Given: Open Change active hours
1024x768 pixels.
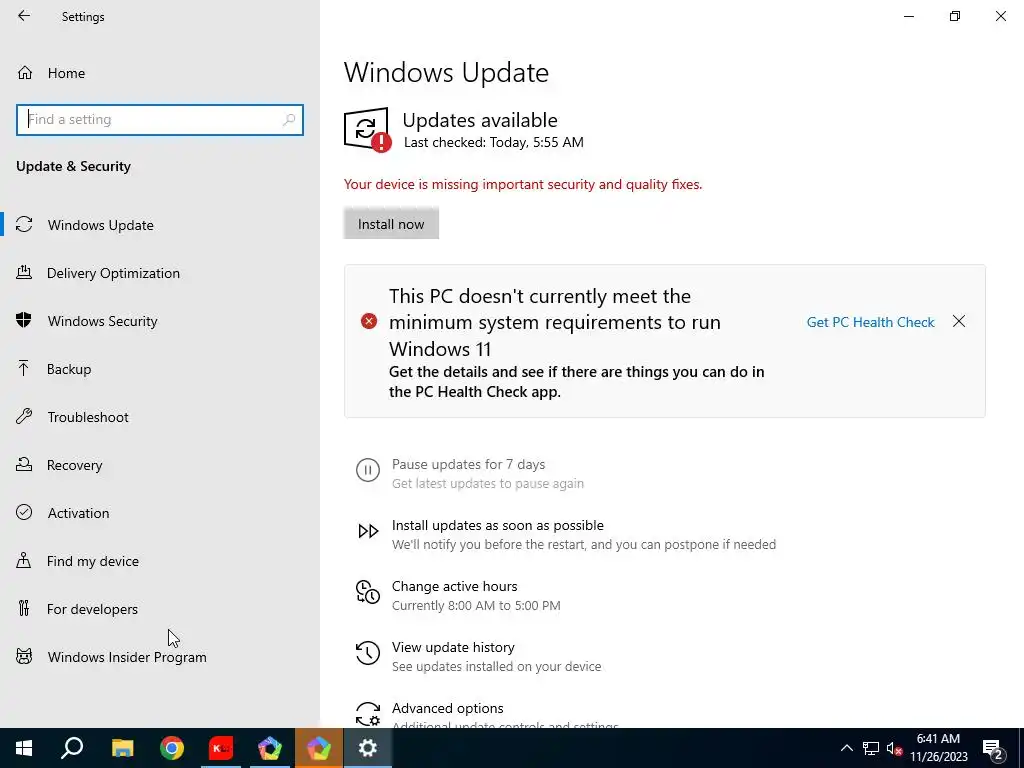Looking at the screenshot, I should coord(455,586).
